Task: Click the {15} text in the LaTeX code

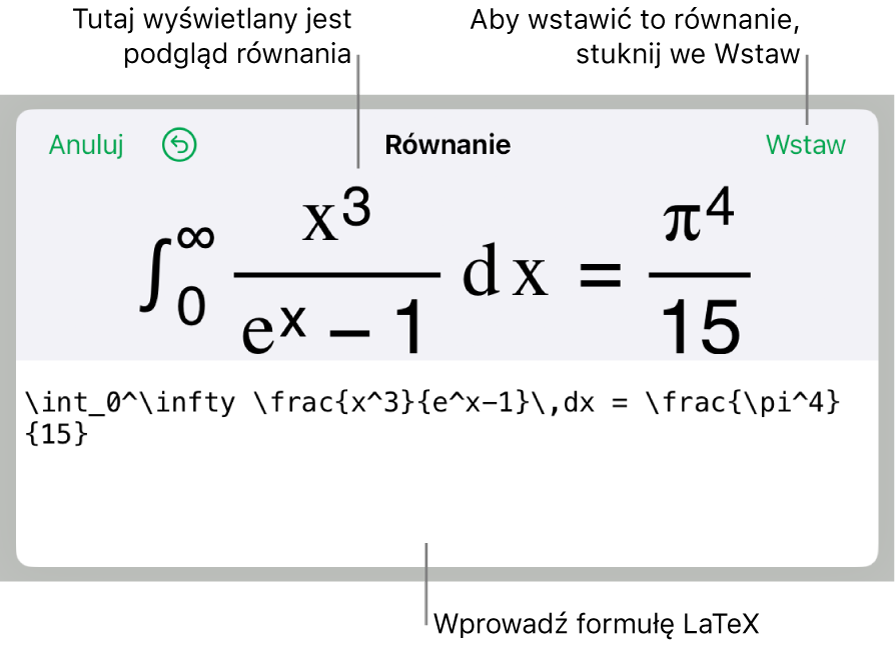Action: coord(57,434)
